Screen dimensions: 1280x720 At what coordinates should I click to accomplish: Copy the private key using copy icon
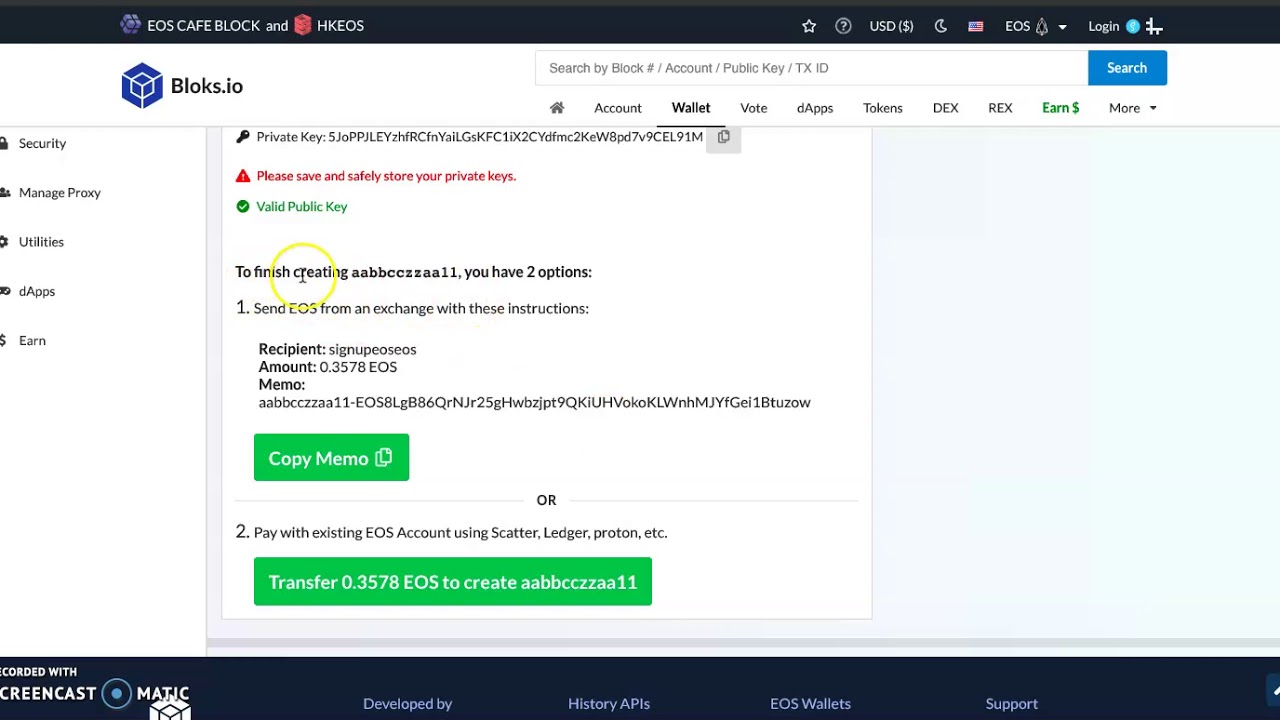(x=723, y=137)
